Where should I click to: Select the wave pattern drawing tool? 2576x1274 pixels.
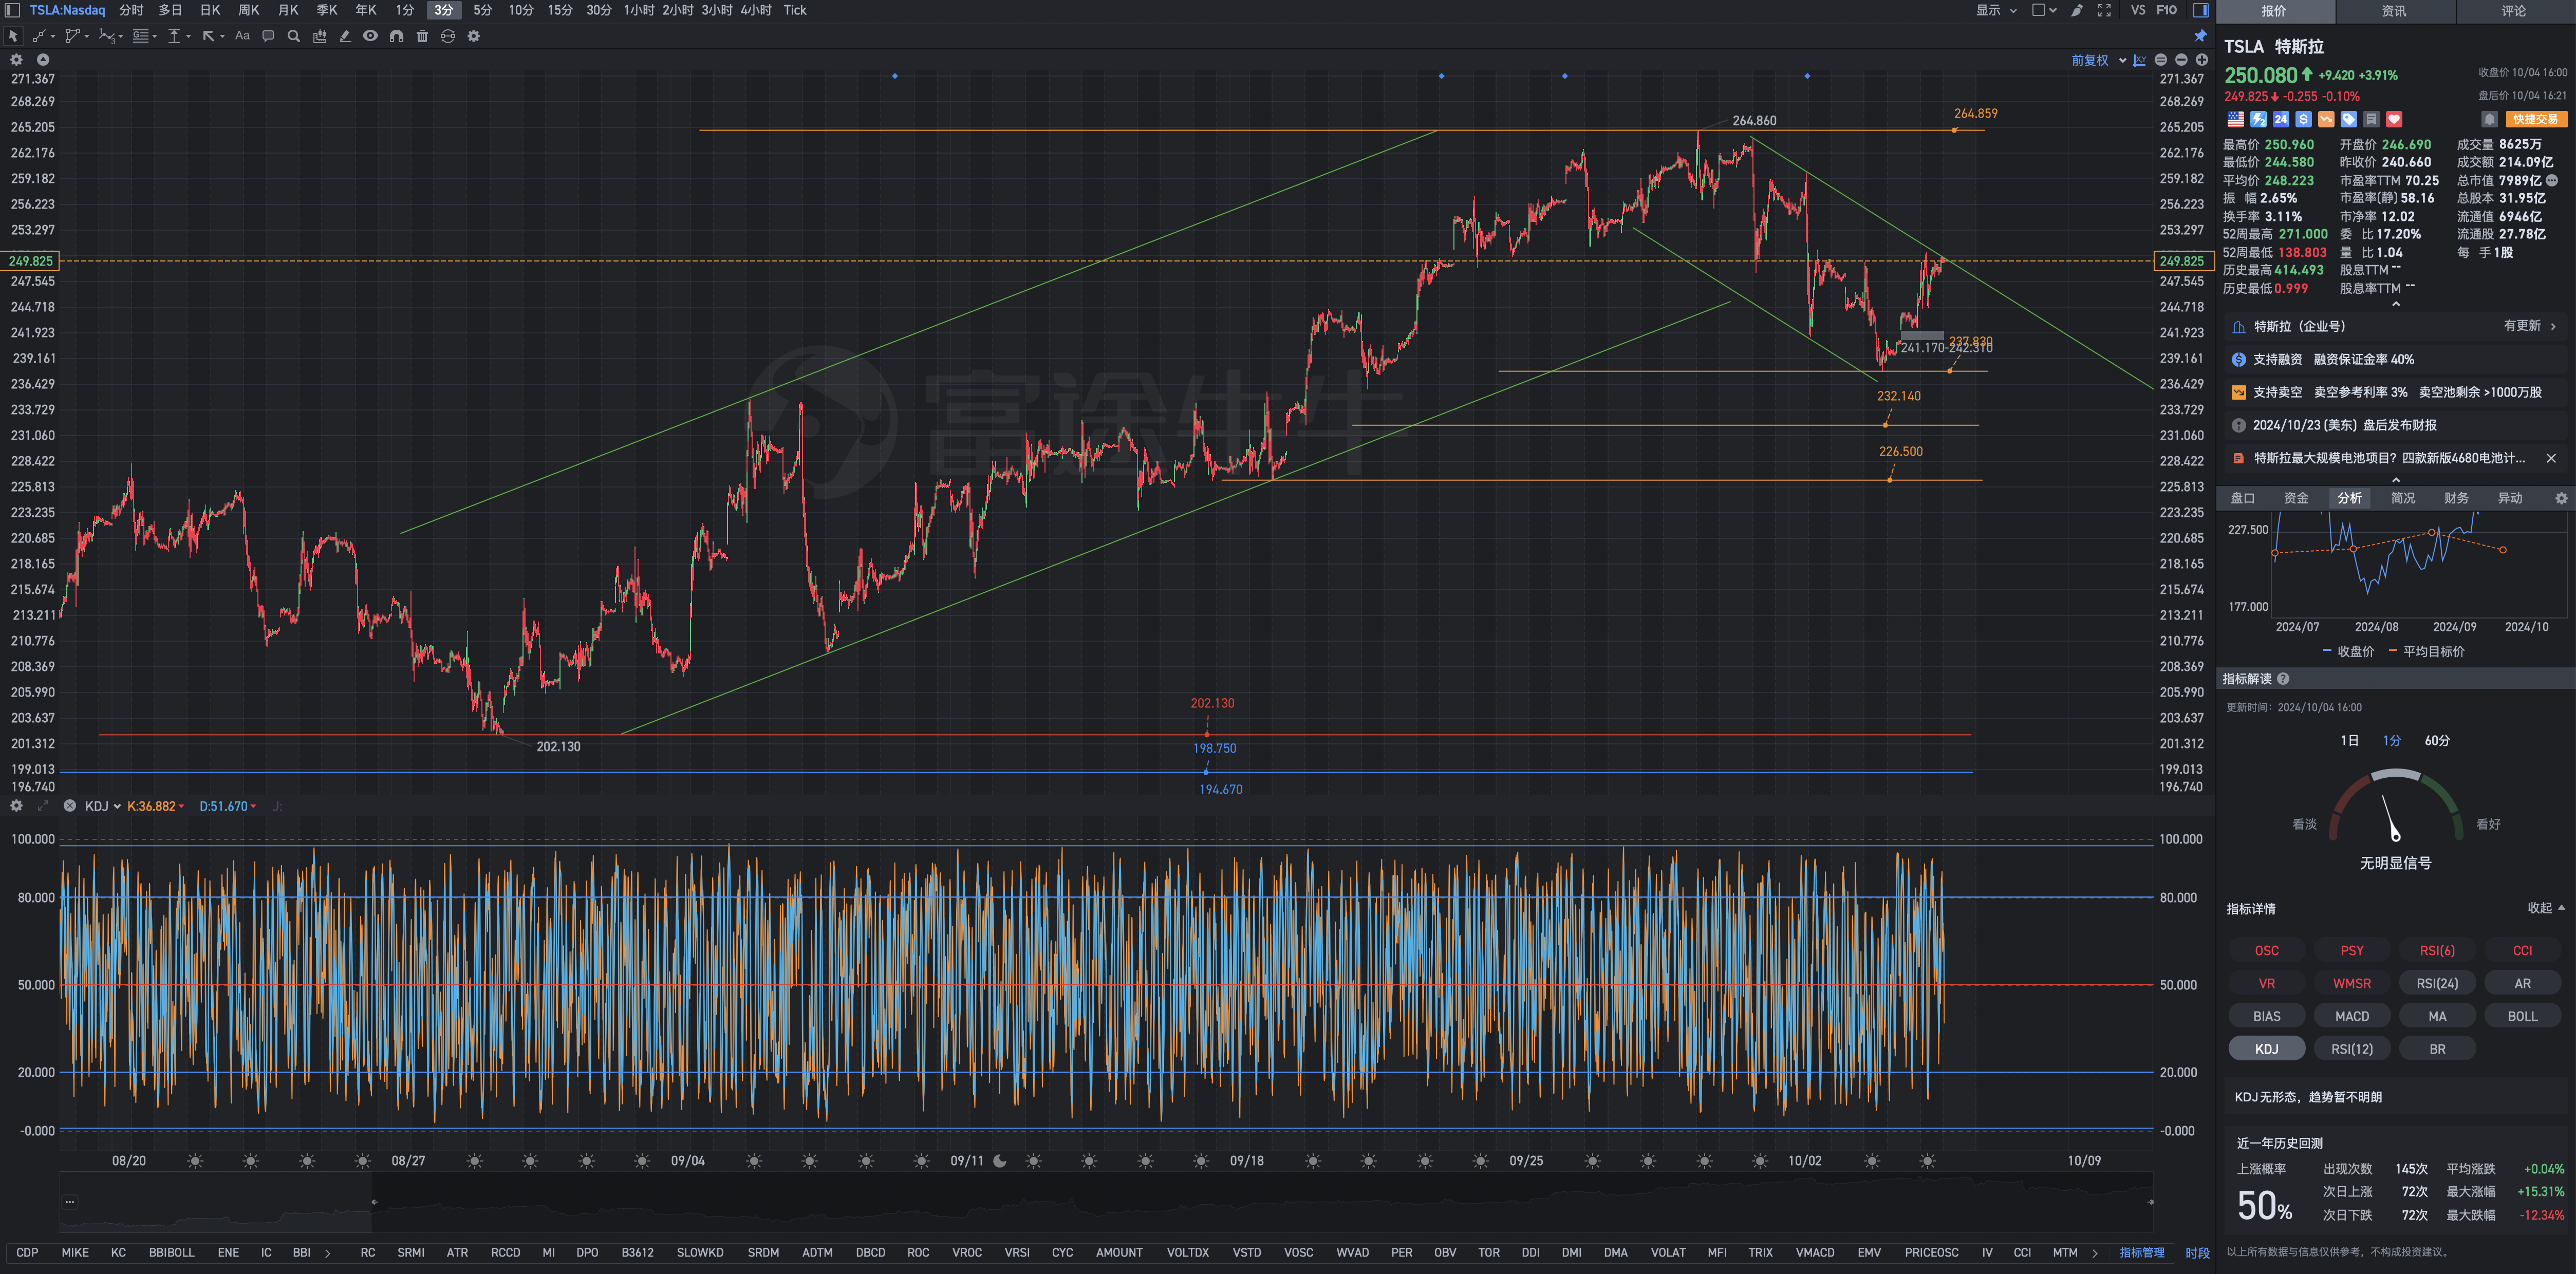coord(106,36)
